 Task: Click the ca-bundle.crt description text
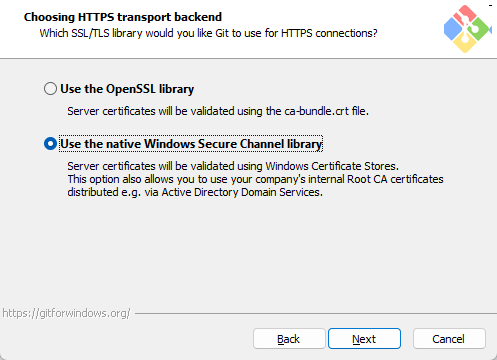[x=218, y=111]
